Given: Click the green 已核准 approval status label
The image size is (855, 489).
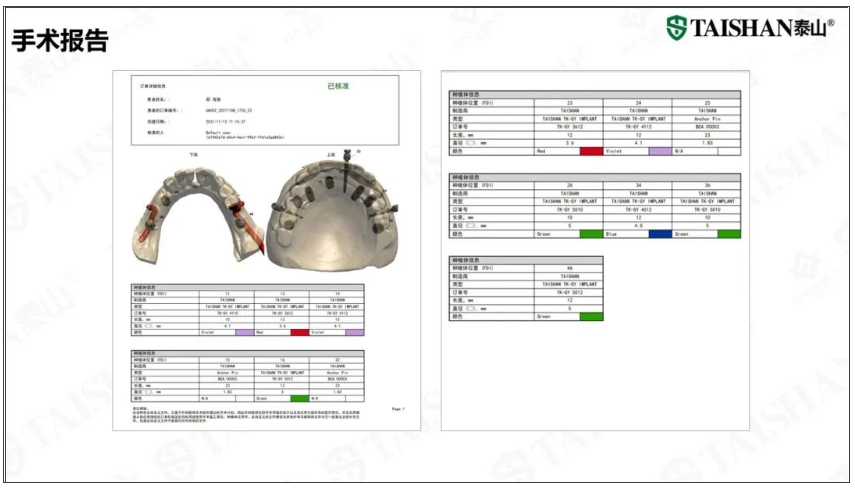Looking at the screenshot, I should click(338, 86).
